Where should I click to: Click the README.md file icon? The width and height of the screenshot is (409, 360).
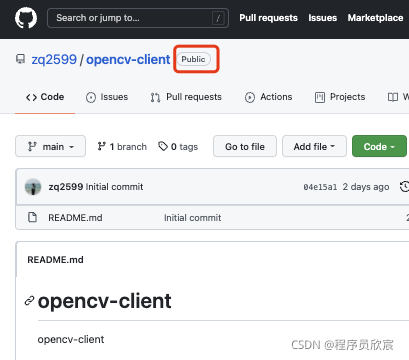[32, 217]
